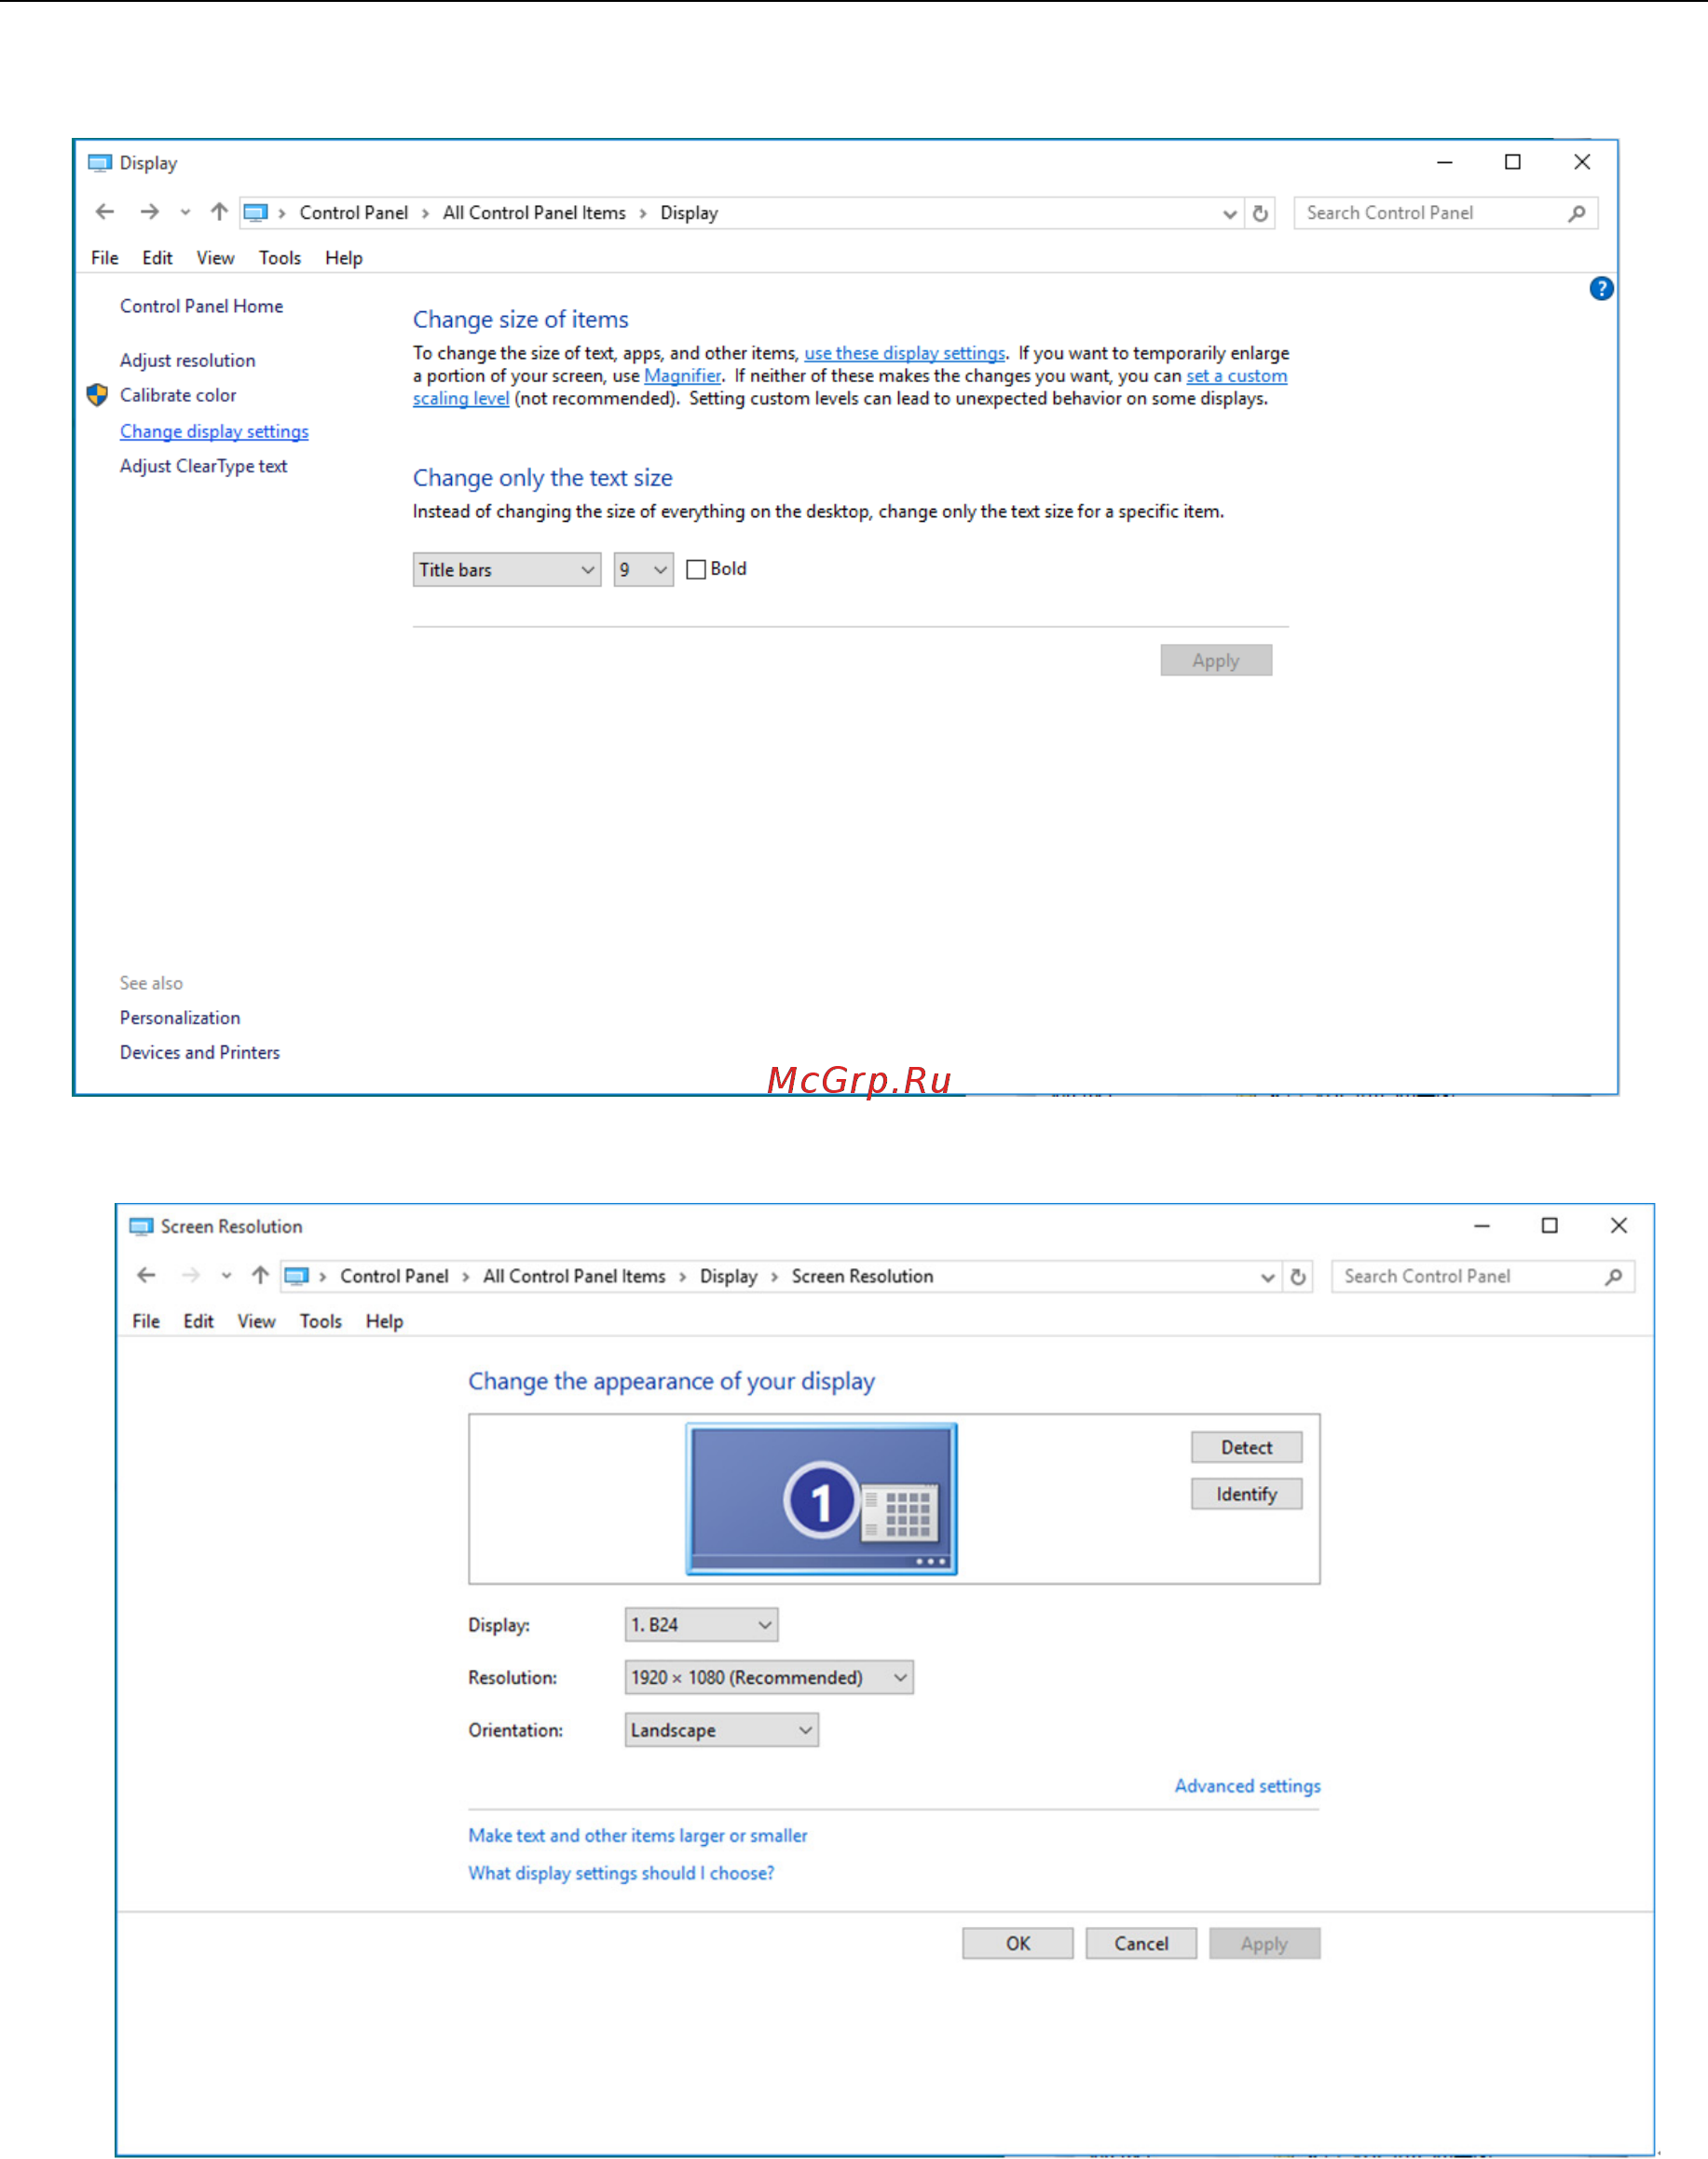Screen dimensions: 1708x2159
Task: Click OK in the Screen Resolution window
Action: 1017,1943
